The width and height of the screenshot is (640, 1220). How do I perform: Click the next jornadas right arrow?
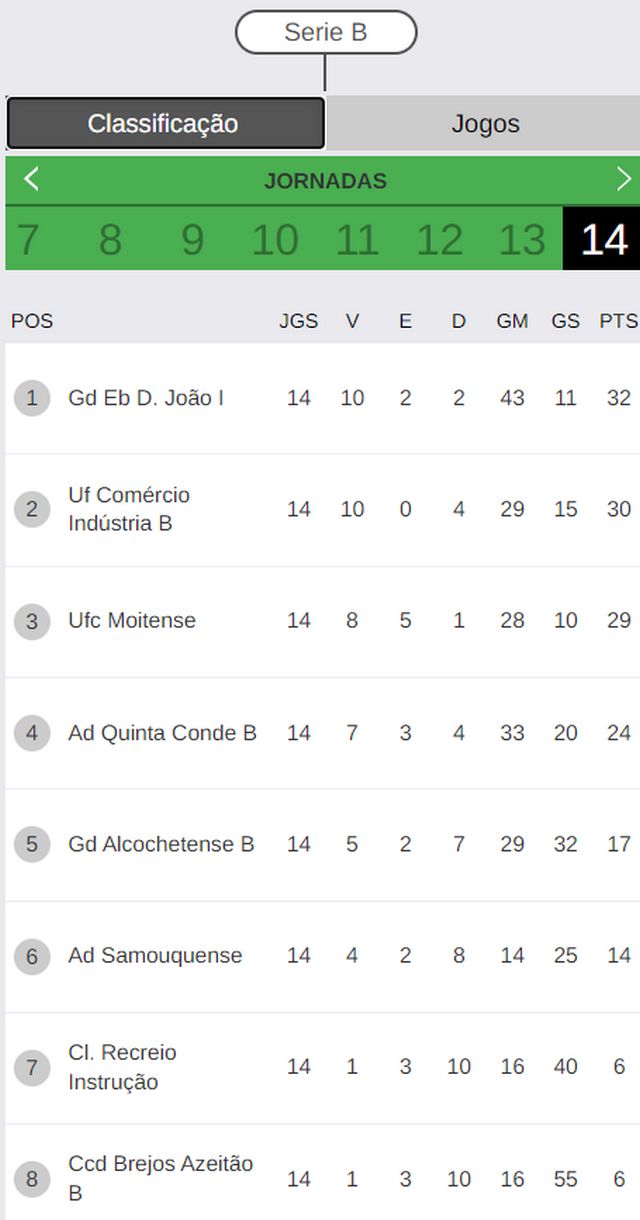pos(624,180)
